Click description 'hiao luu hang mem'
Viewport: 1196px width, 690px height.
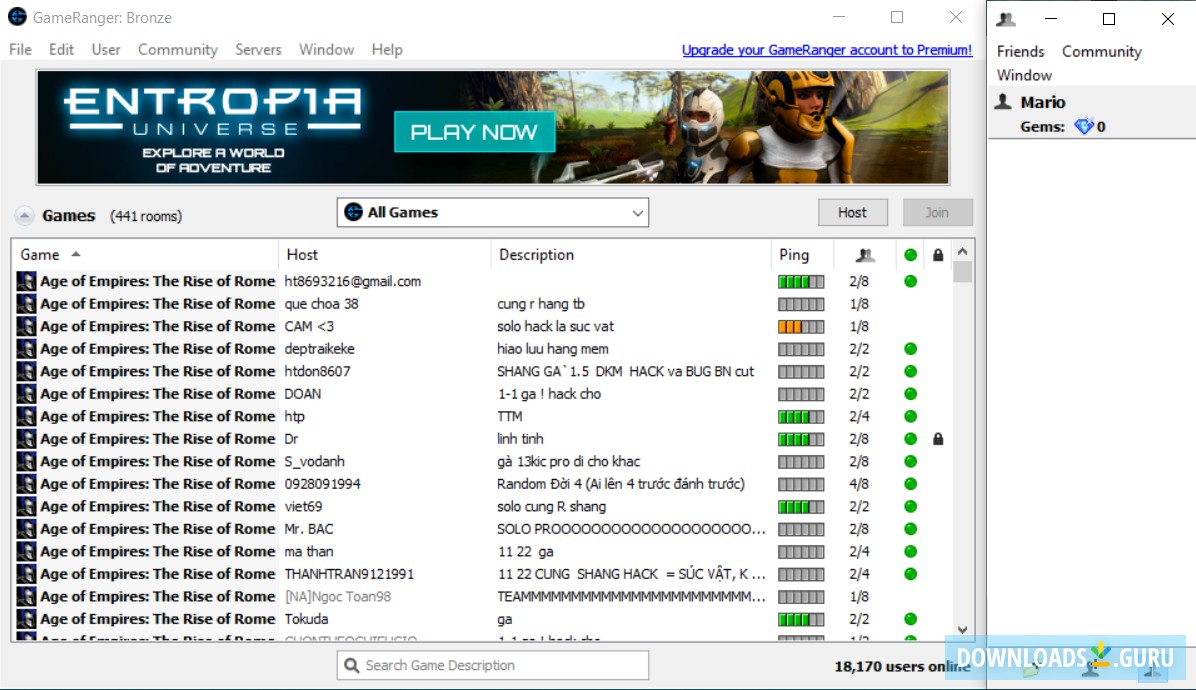tap(553, 348)
